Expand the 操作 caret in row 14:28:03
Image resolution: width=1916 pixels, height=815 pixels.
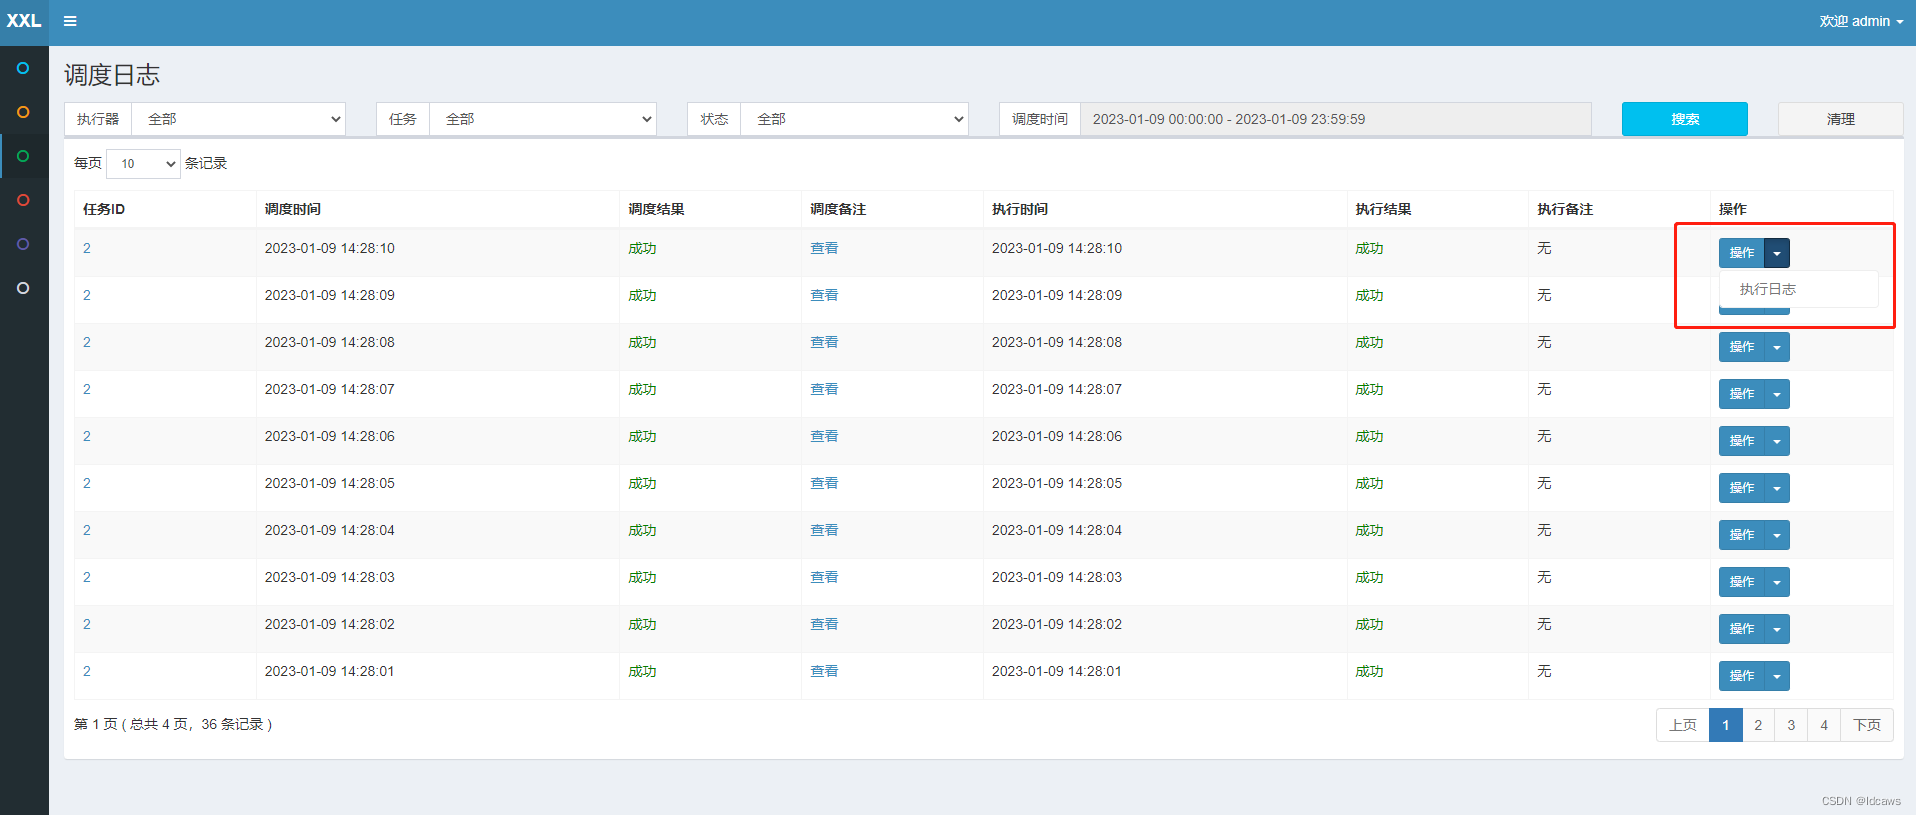point(1777,582)
